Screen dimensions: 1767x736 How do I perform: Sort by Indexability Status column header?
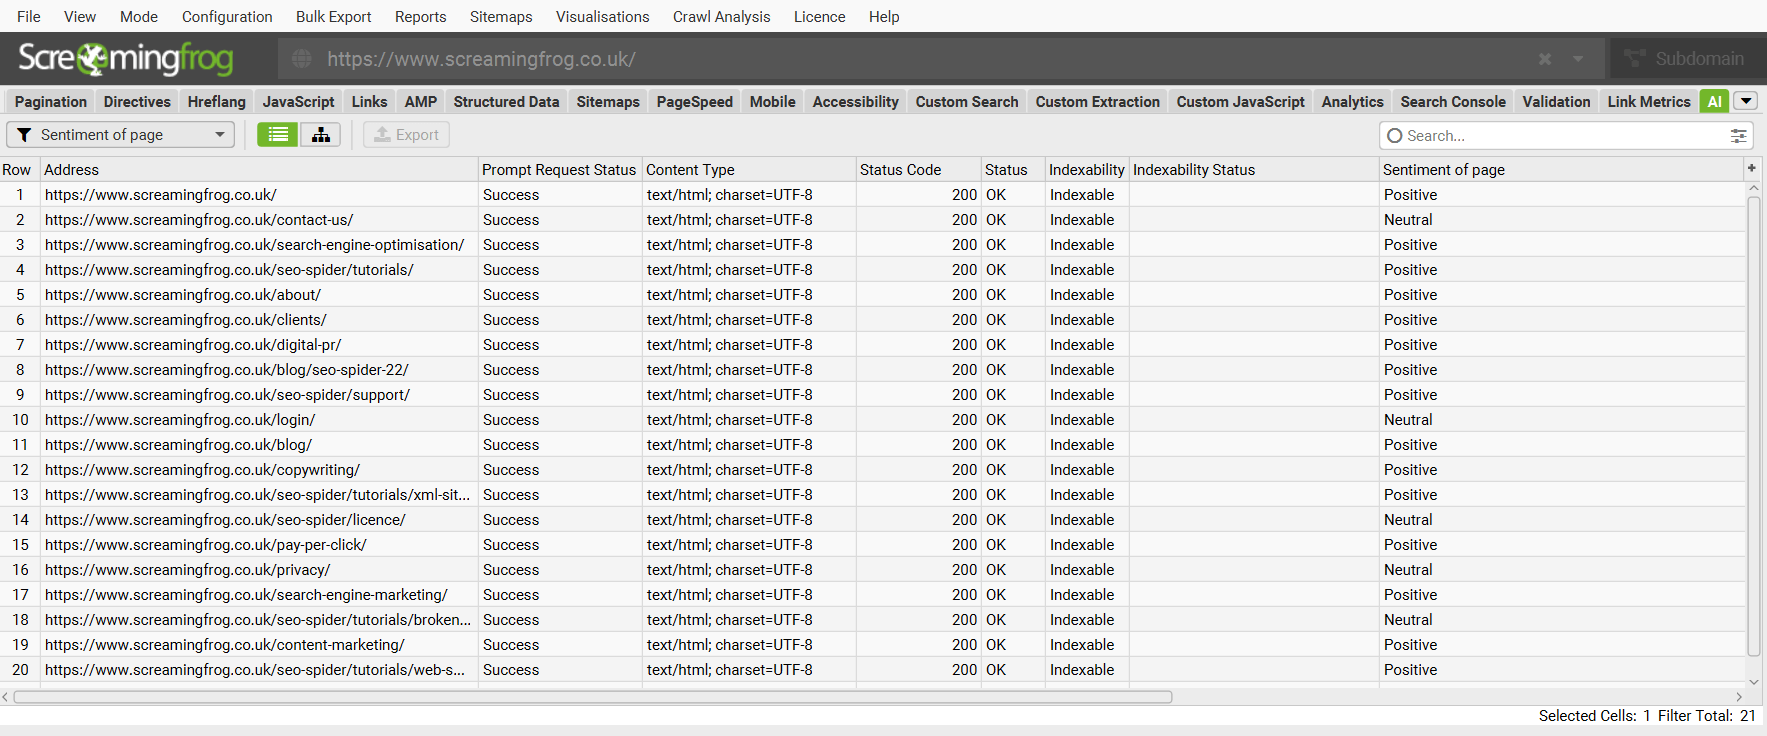point(1254,169)
